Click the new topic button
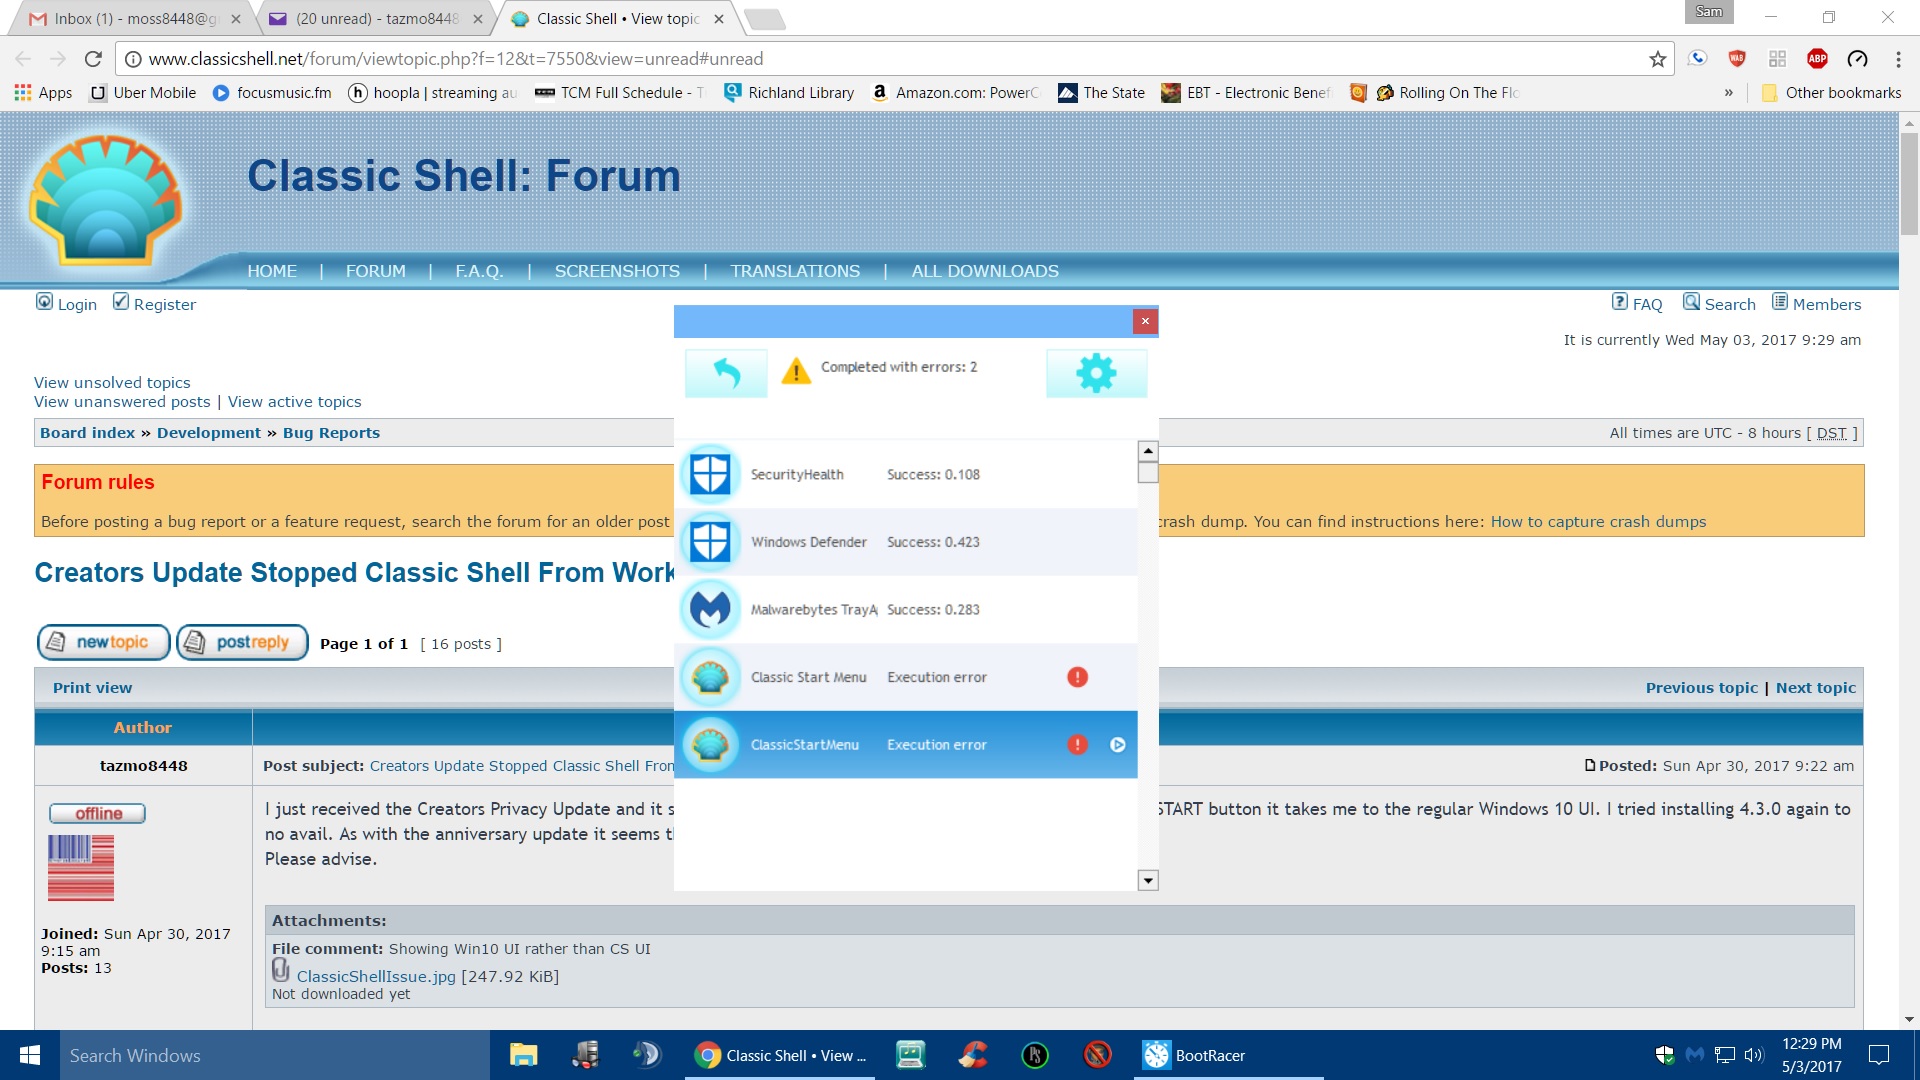Viewport: 1920px width, 1080px height. (x=104, y=642)
